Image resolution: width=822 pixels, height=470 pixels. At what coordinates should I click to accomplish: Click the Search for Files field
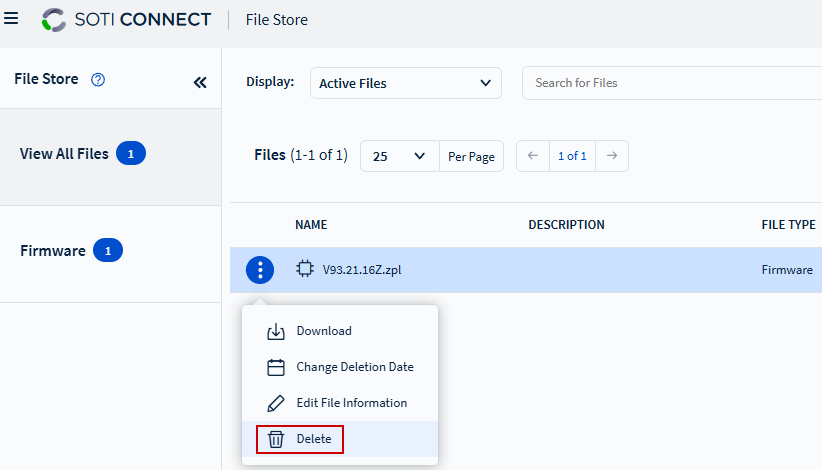[670, 83]
